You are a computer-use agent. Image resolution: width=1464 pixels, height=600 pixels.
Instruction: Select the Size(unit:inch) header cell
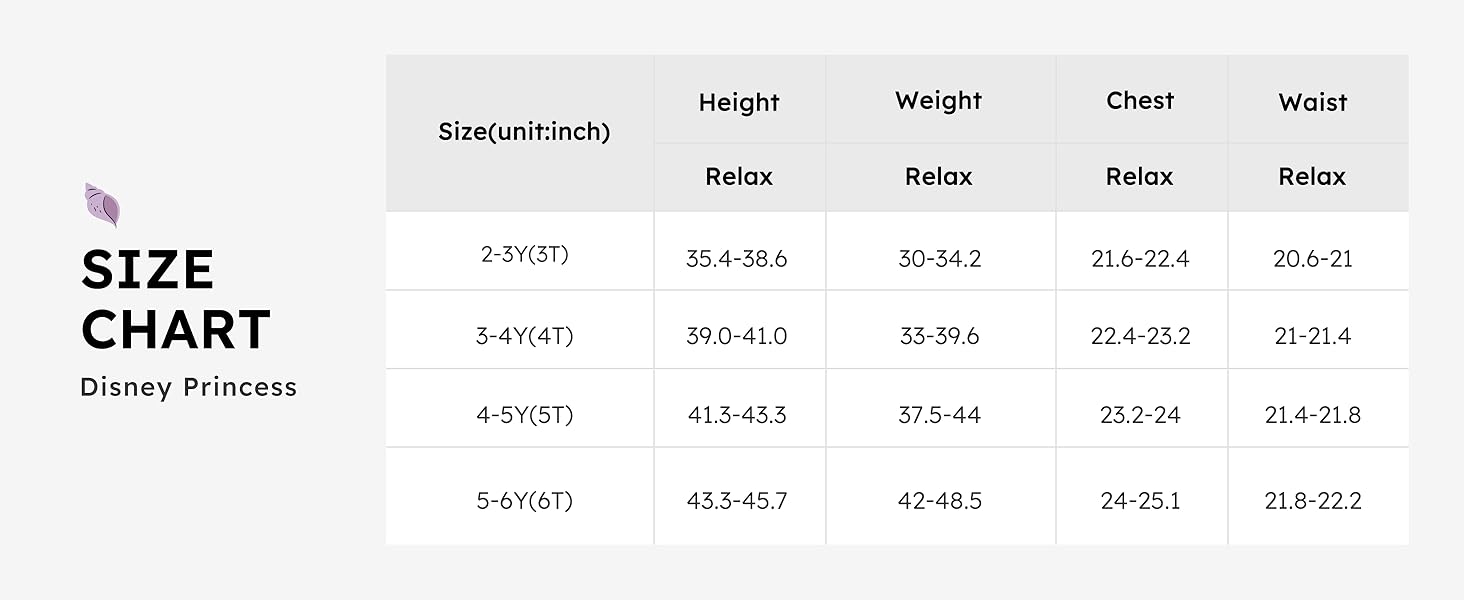524,131
